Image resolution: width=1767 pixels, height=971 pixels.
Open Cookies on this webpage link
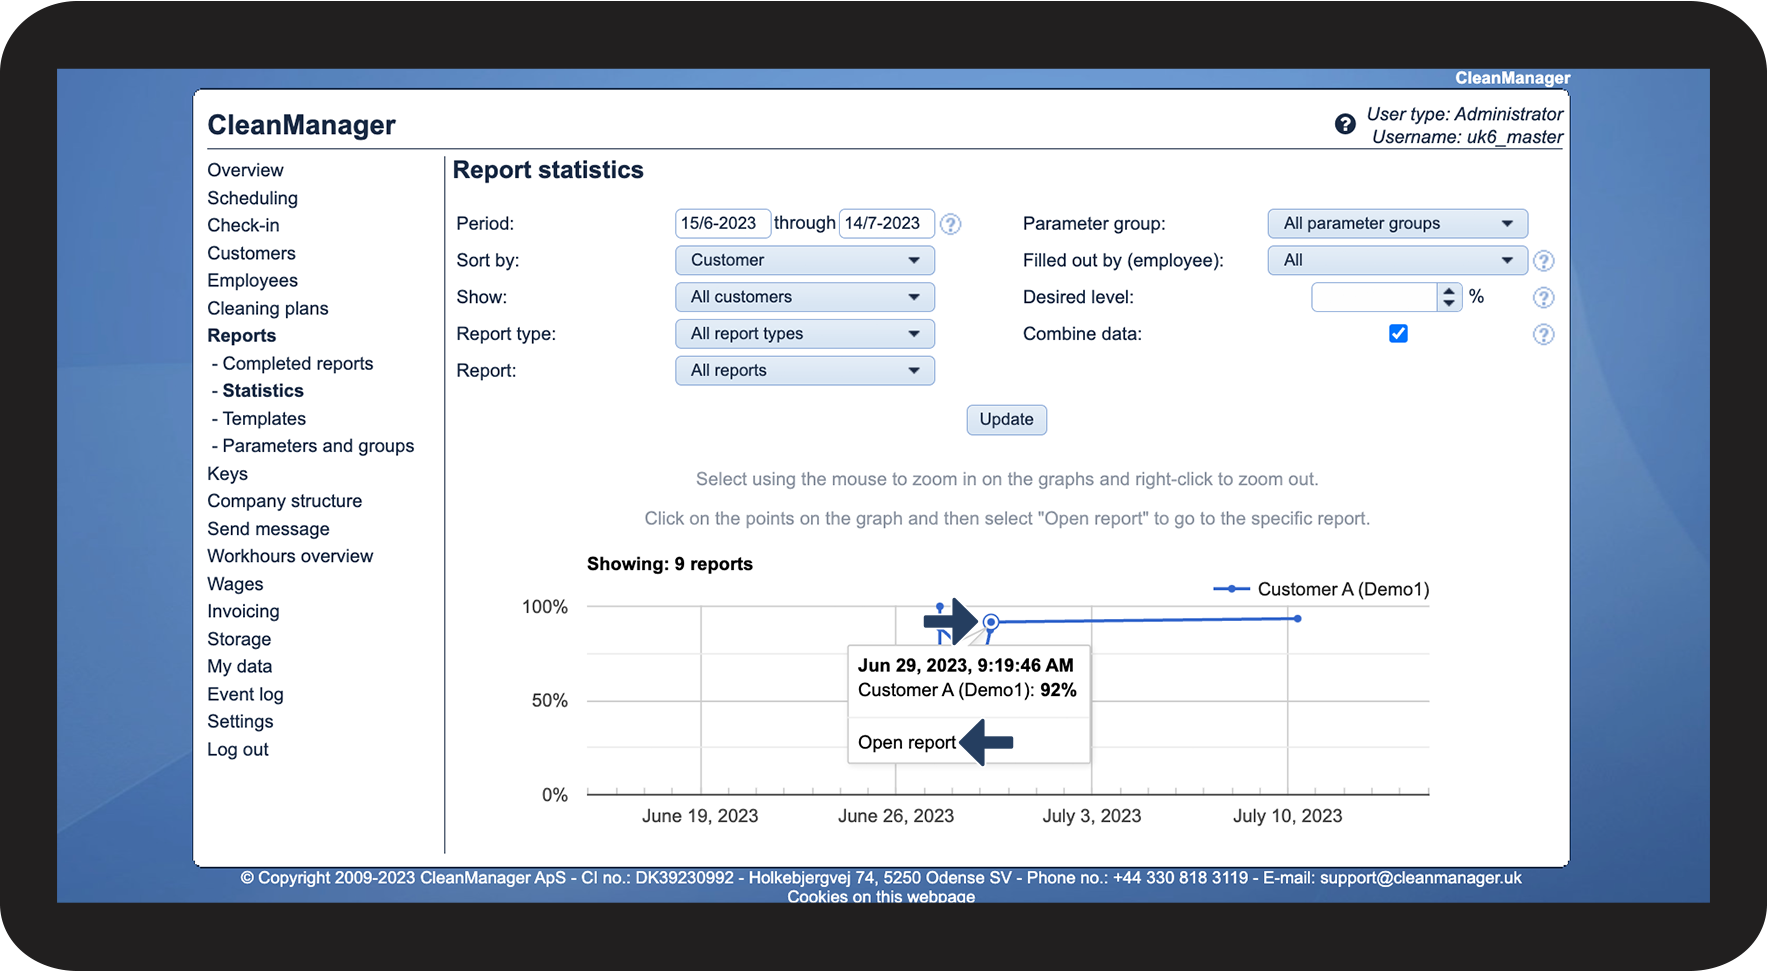coord(880,896)
